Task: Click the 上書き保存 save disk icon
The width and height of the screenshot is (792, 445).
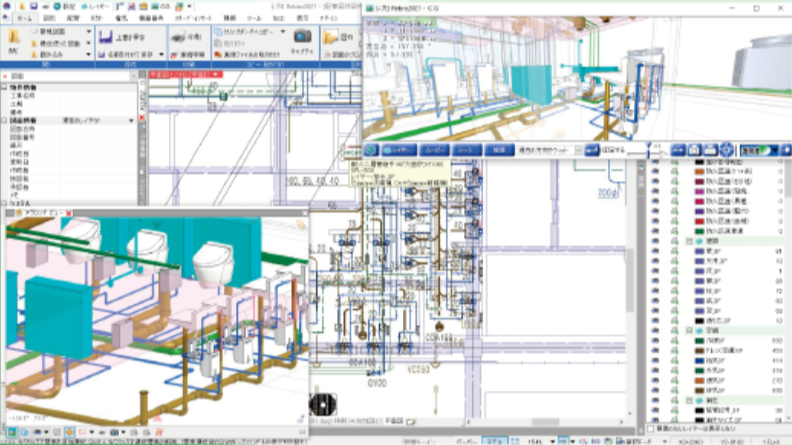Action: (106, 36)
